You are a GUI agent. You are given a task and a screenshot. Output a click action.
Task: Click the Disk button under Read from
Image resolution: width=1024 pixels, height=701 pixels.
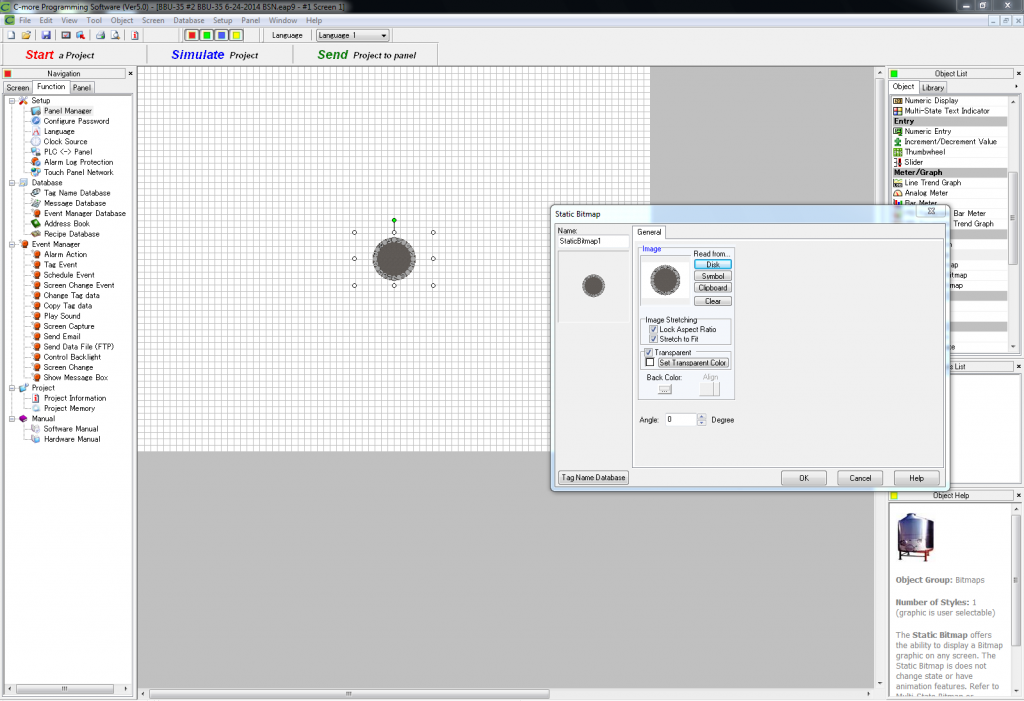click(712, 263)
